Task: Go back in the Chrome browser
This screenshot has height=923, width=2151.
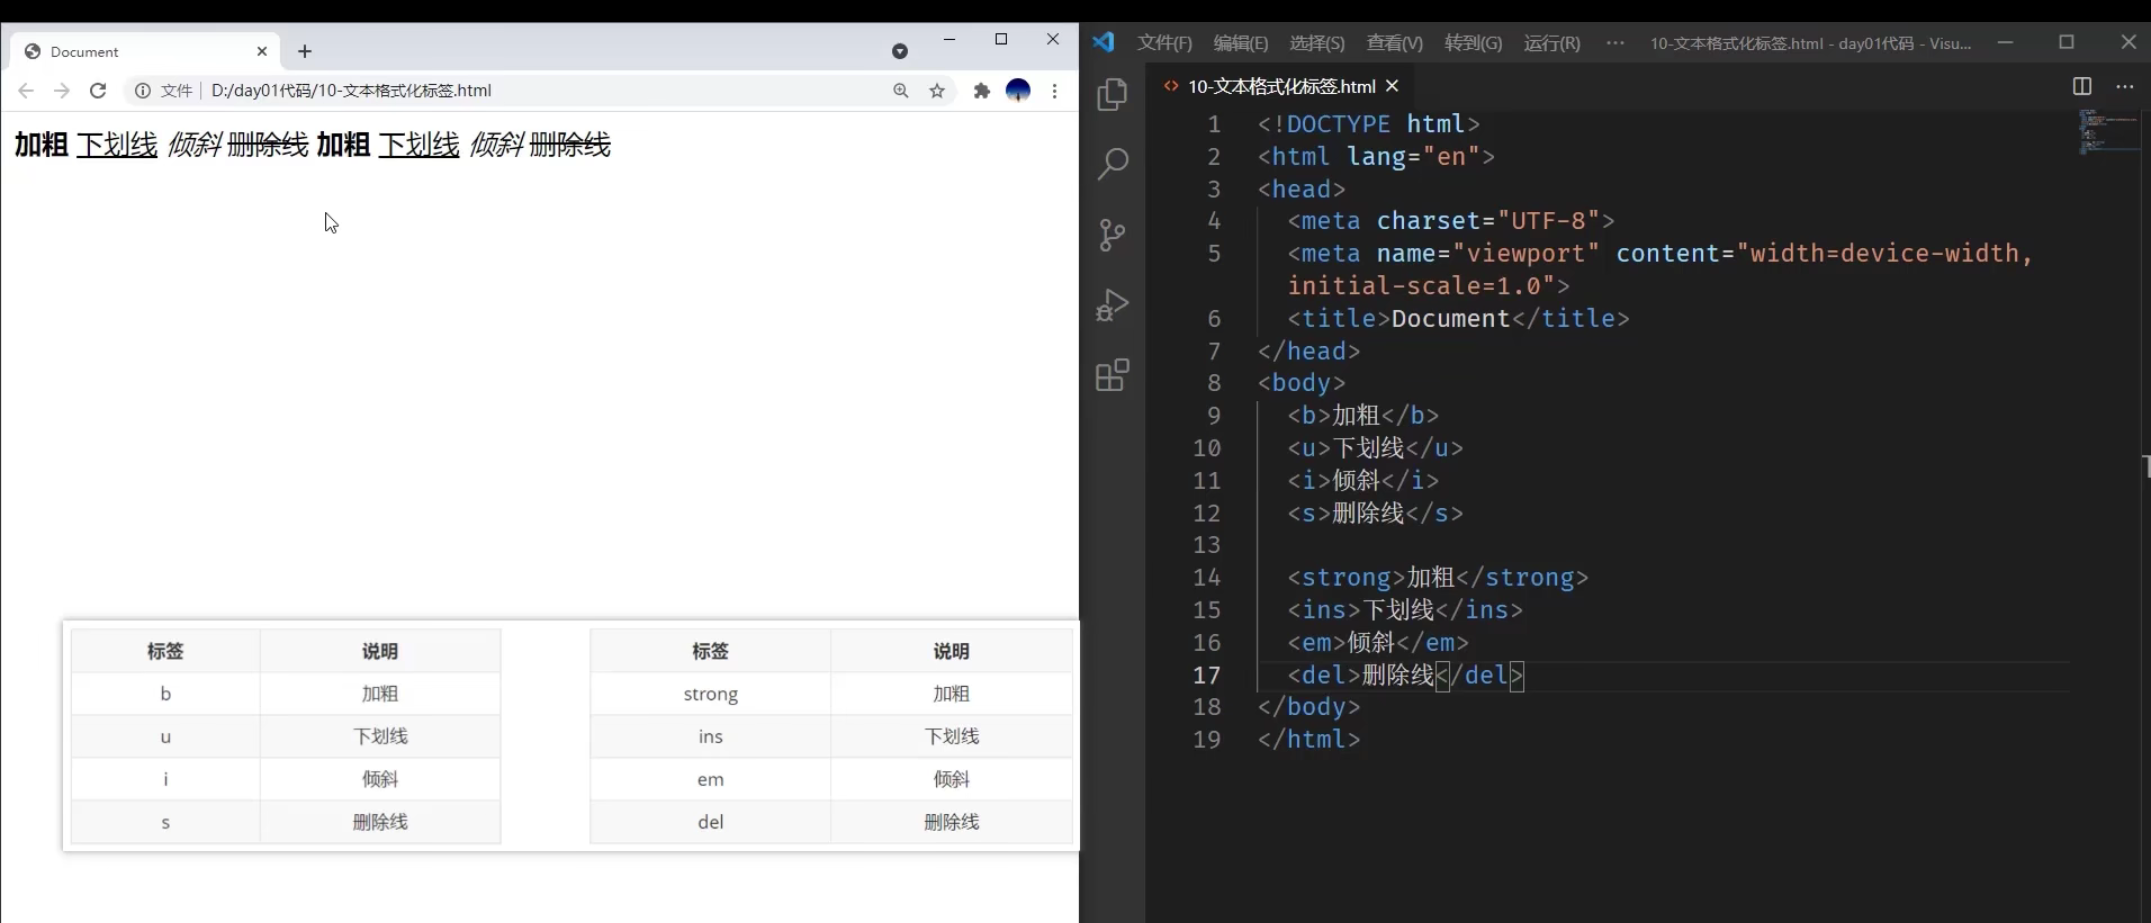Action: pos(26,90)
